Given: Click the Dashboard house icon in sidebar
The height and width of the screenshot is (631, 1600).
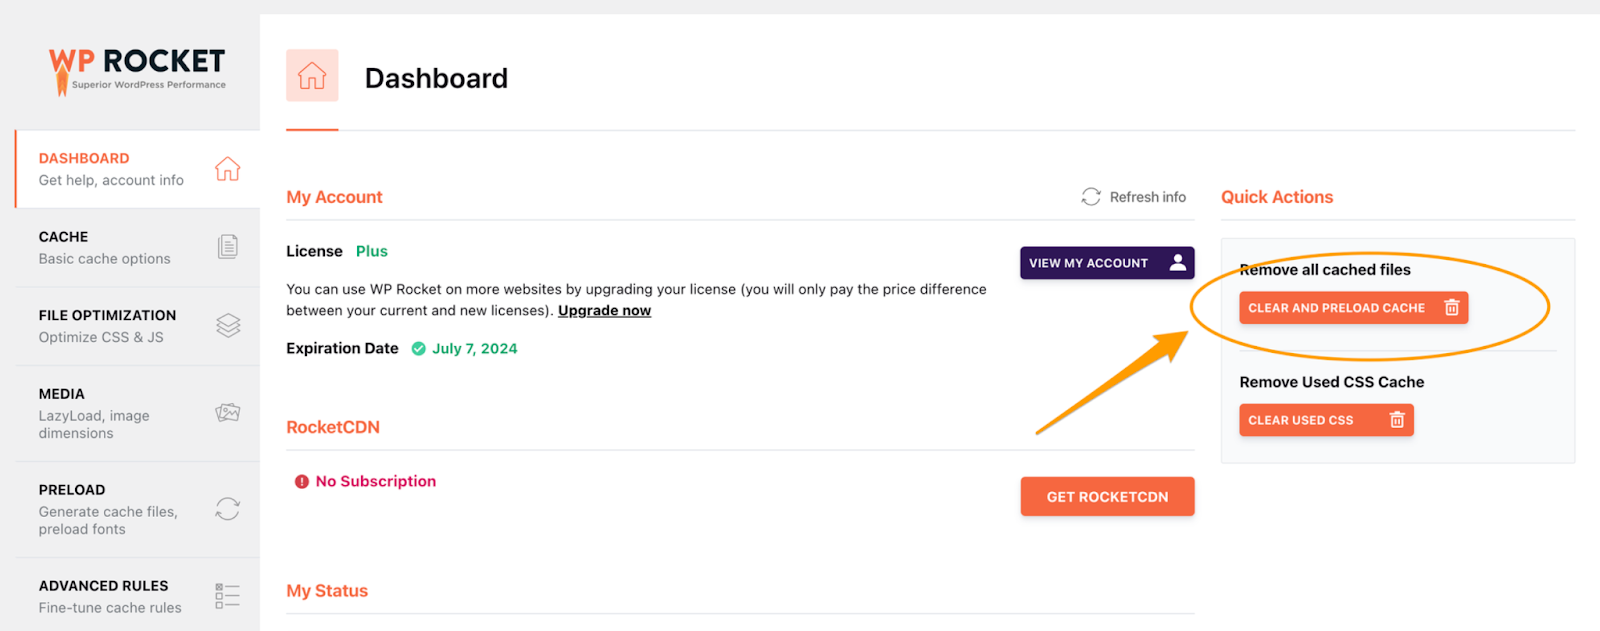Looking at the screenshot, I should click(x=227, y=169).
